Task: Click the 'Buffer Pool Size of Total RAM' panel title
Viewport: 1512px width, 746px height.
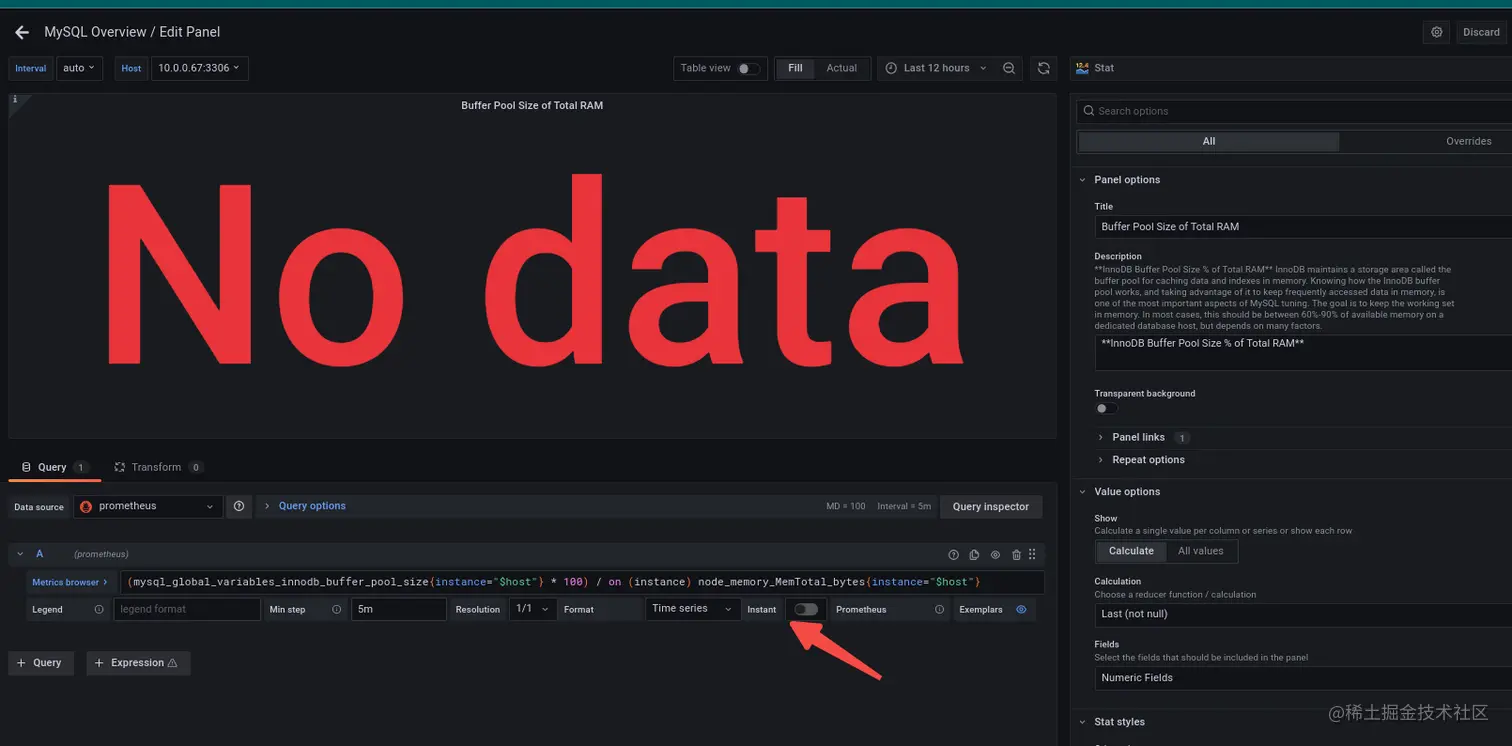Action: pyautogui.click(x=532, y=105)
